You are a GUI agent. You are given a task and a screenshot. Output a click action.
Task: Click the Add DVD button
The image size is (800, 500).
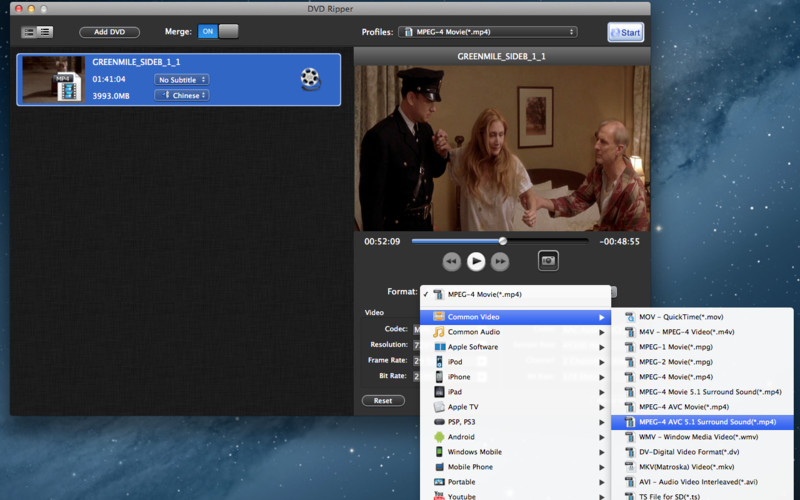(x=109, y=32)
